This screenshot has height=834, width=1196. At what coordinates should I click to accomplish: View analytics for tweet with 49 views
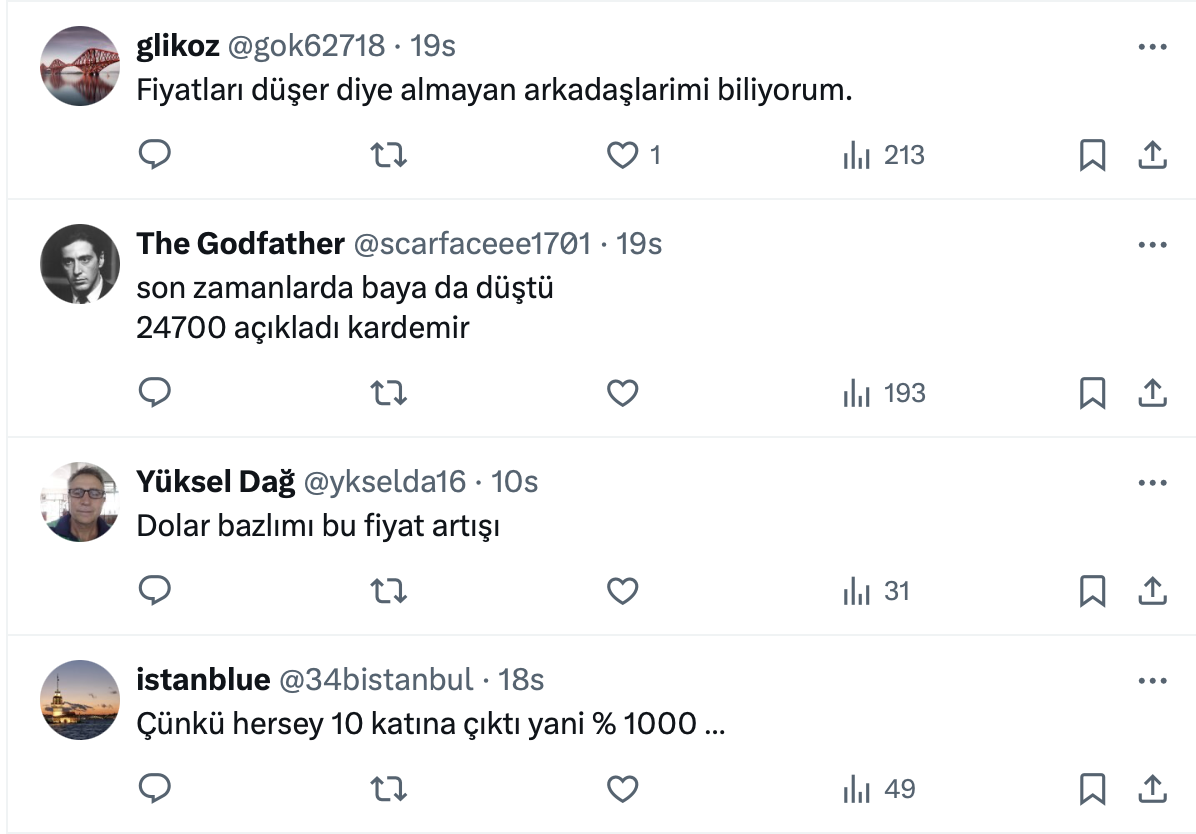[879, 789]
